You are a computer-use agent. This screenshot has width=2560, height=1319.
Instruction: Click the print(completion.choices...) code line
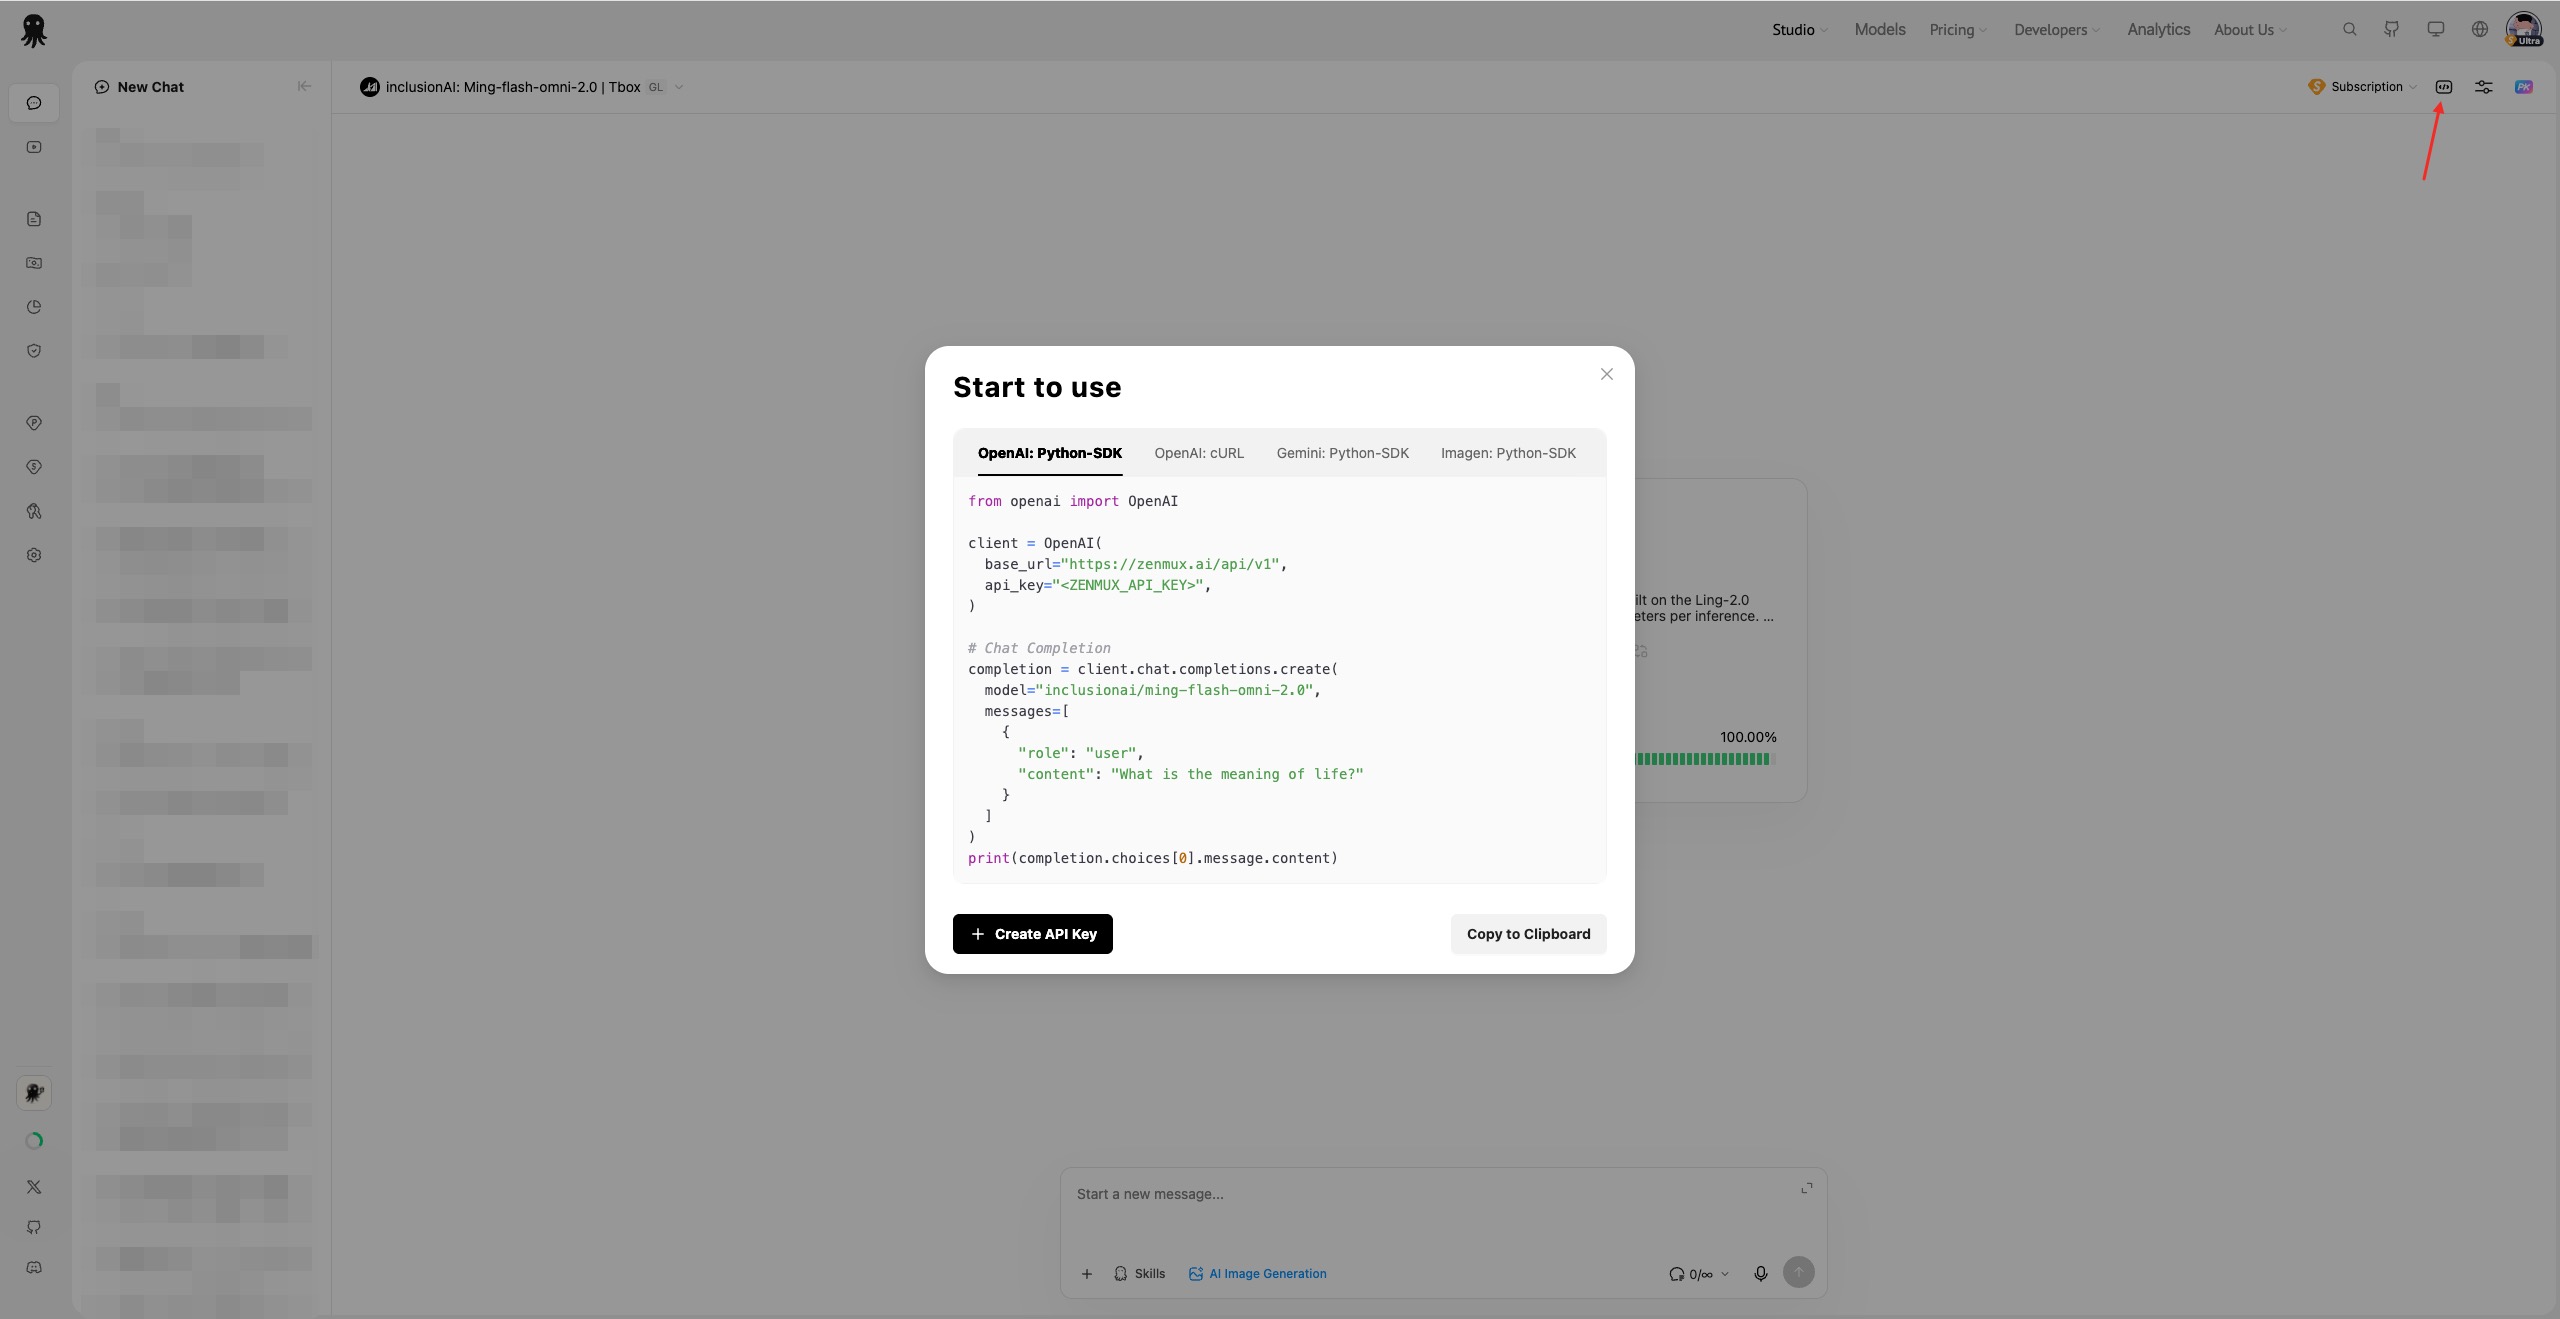click(1152, 858)
